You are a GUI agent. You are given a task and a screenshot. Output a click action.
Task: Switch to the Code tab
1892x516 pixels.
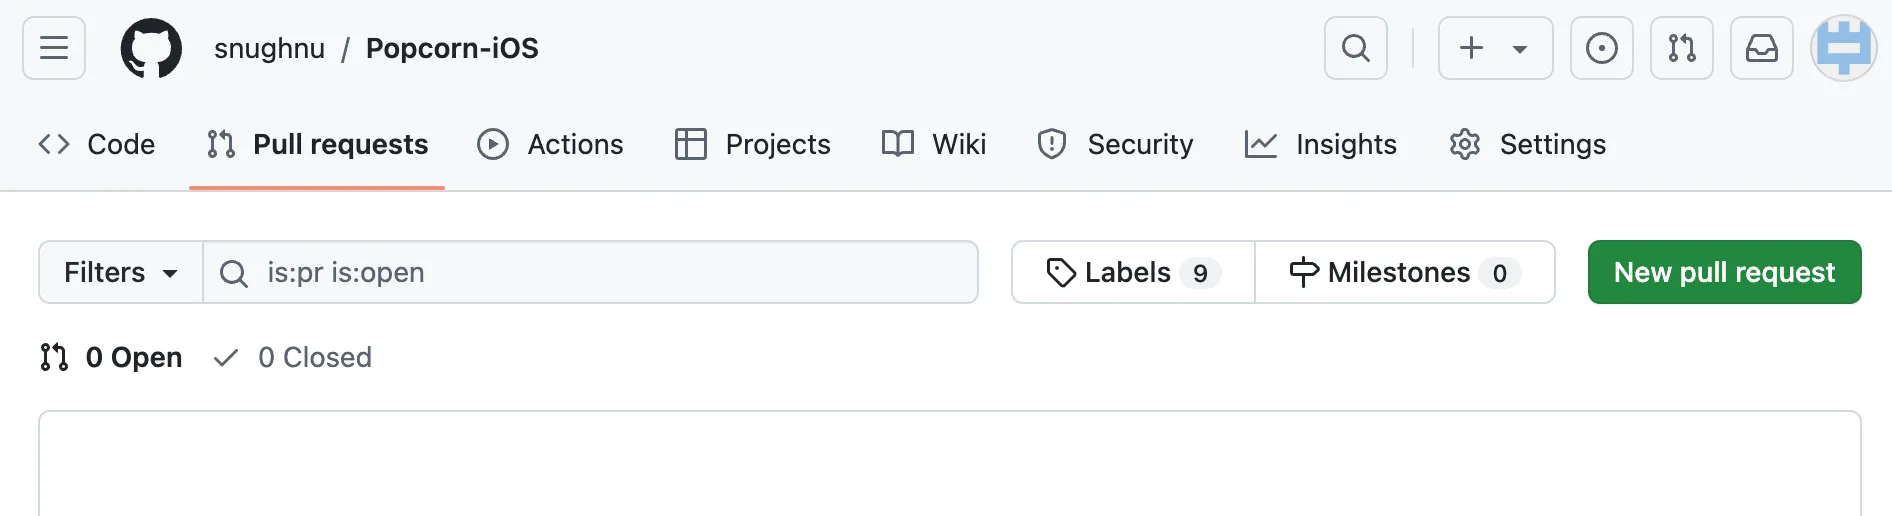(x=97, y=144)
